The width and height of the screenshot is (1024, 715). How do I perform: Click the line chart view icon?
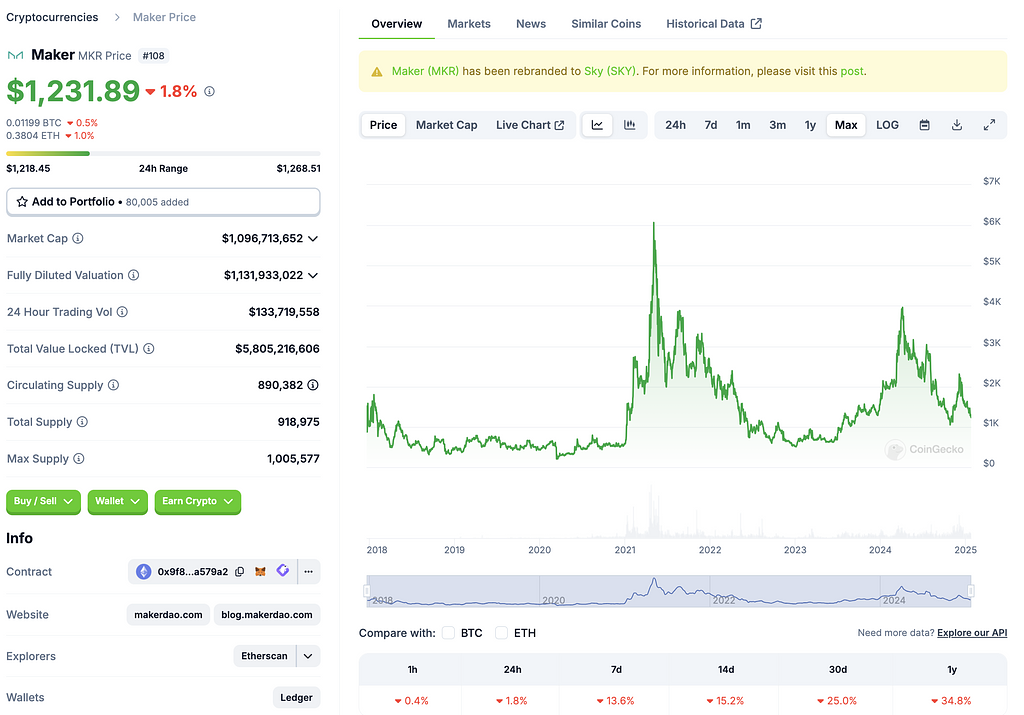597,125
